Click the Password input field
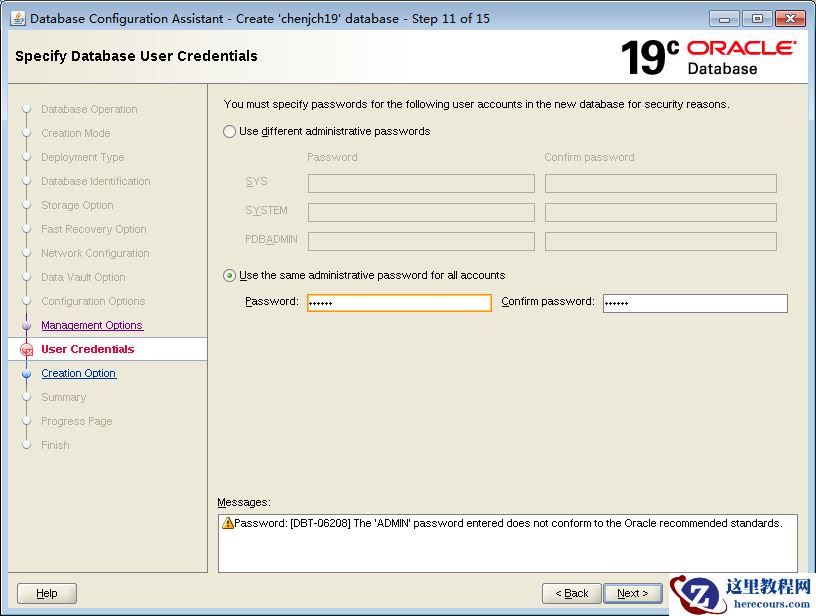 click(x=399, y=303)
